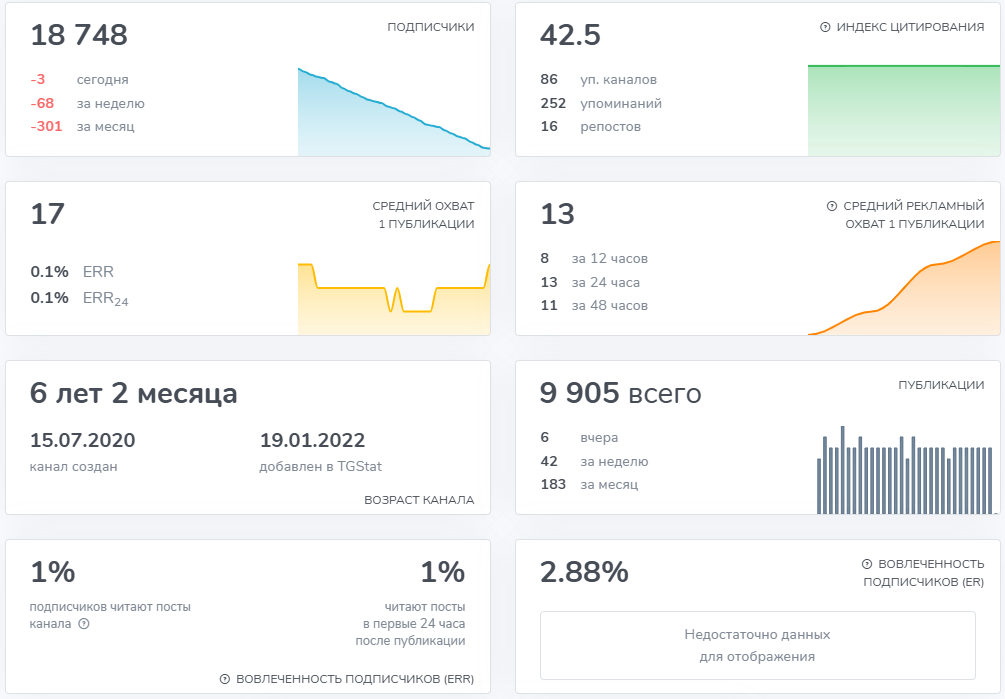Select the 'за 12 часов' ad reach row

tap(594, 258)
